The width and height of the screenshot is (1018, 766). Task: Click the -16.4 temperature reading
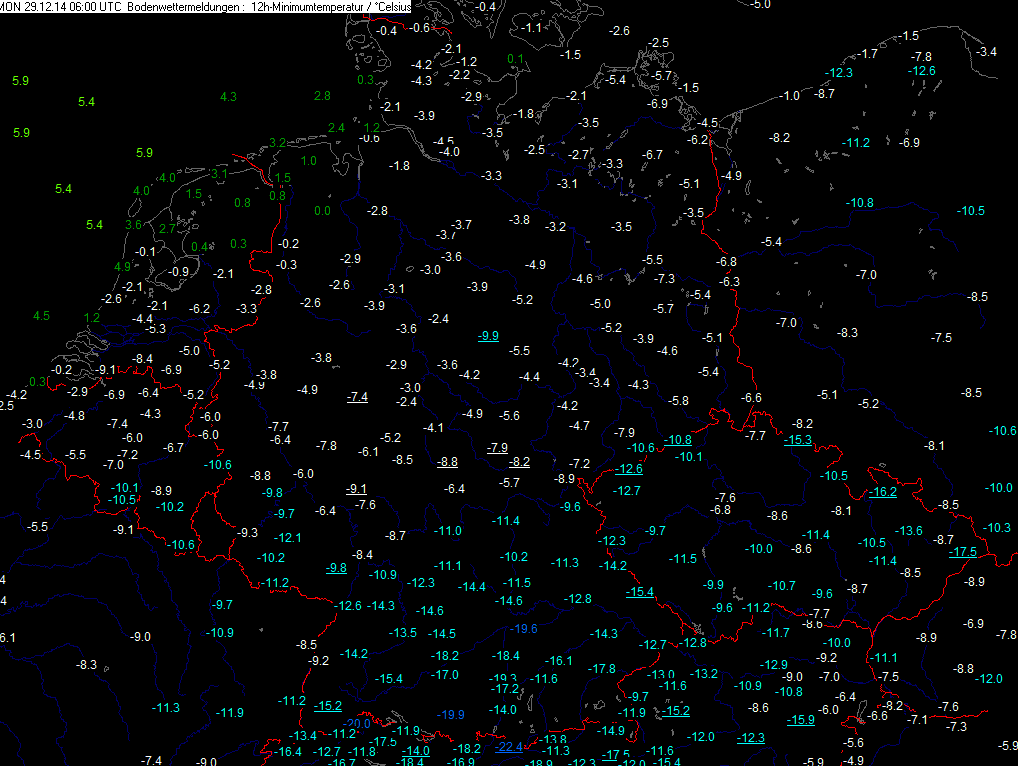coord(289,751)
